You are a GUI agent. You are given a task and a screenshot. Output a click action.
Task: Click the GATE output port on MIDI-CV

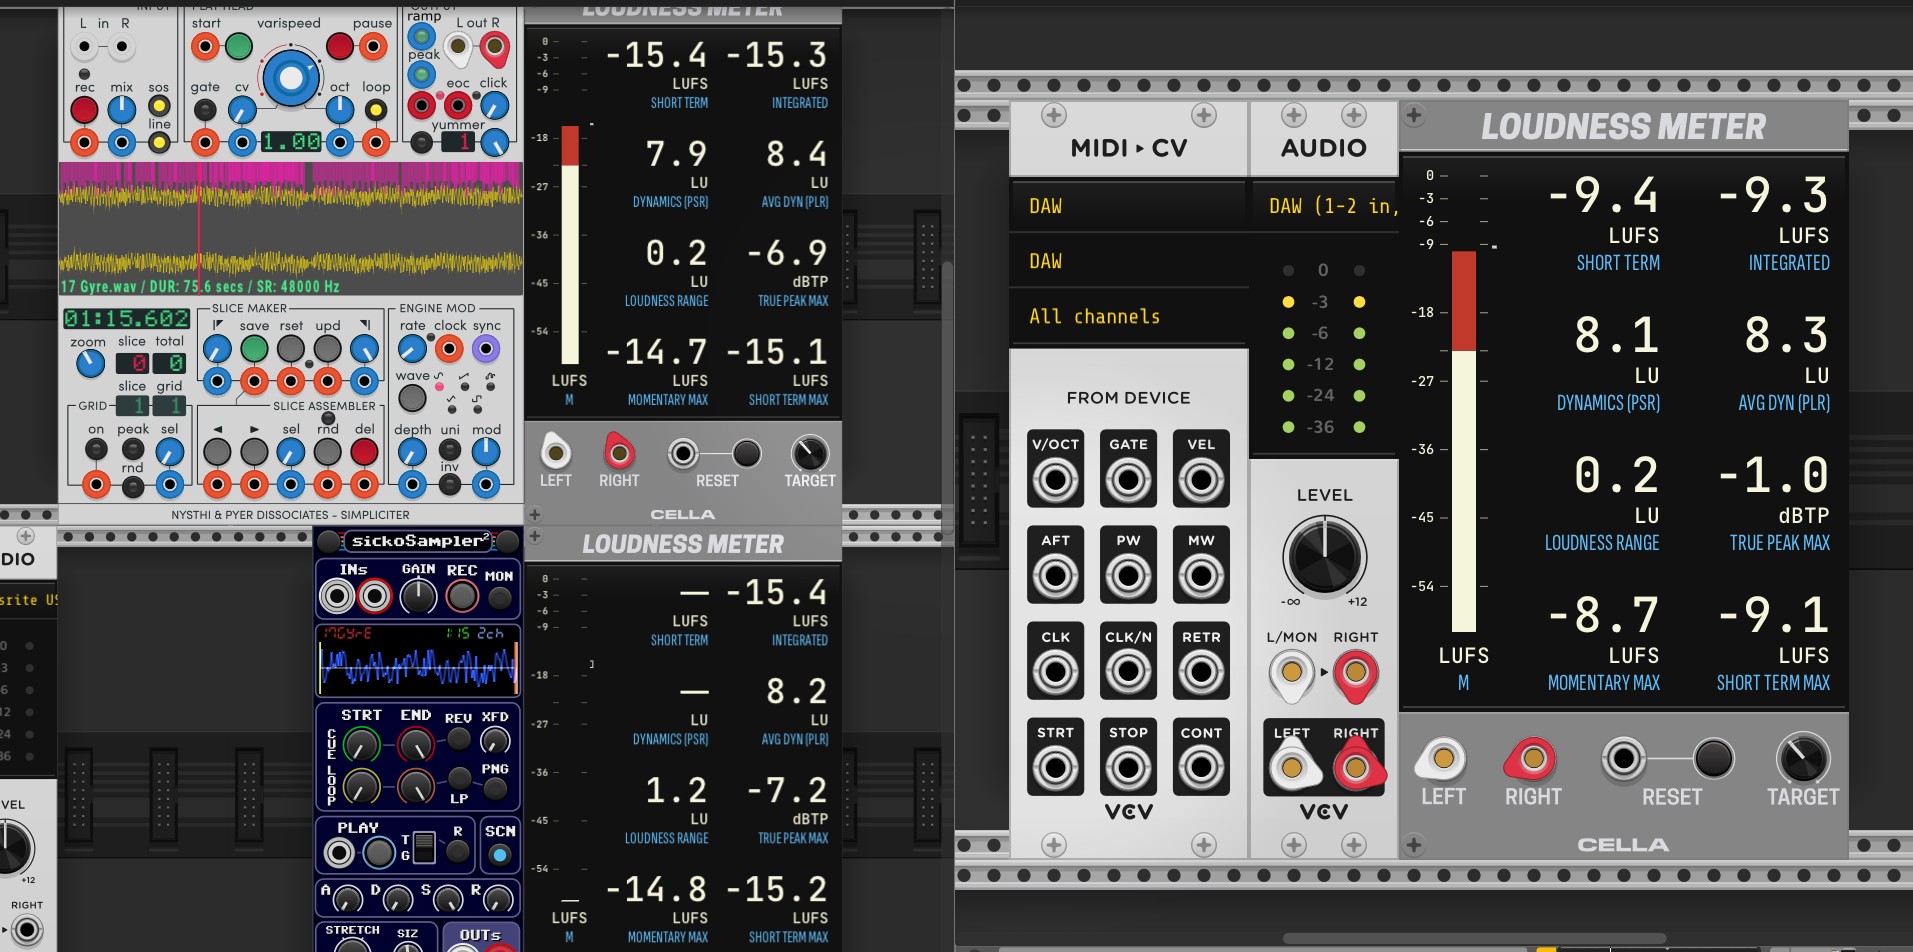[x=1128, y=481]
